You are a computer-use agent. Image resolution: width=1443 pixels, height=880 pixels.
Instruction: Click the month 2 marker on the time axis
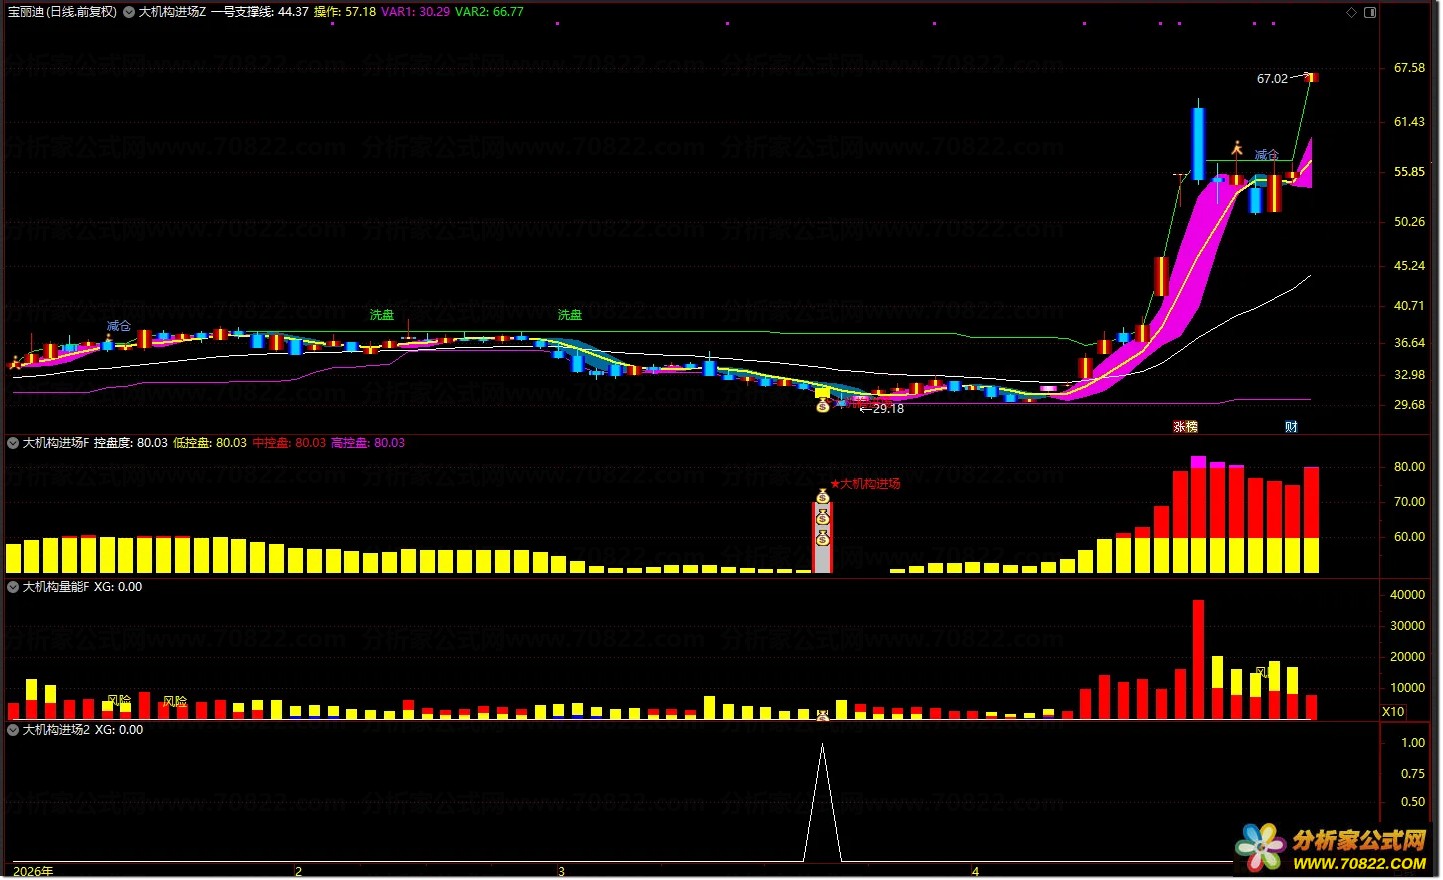click(x=298, y=871)
